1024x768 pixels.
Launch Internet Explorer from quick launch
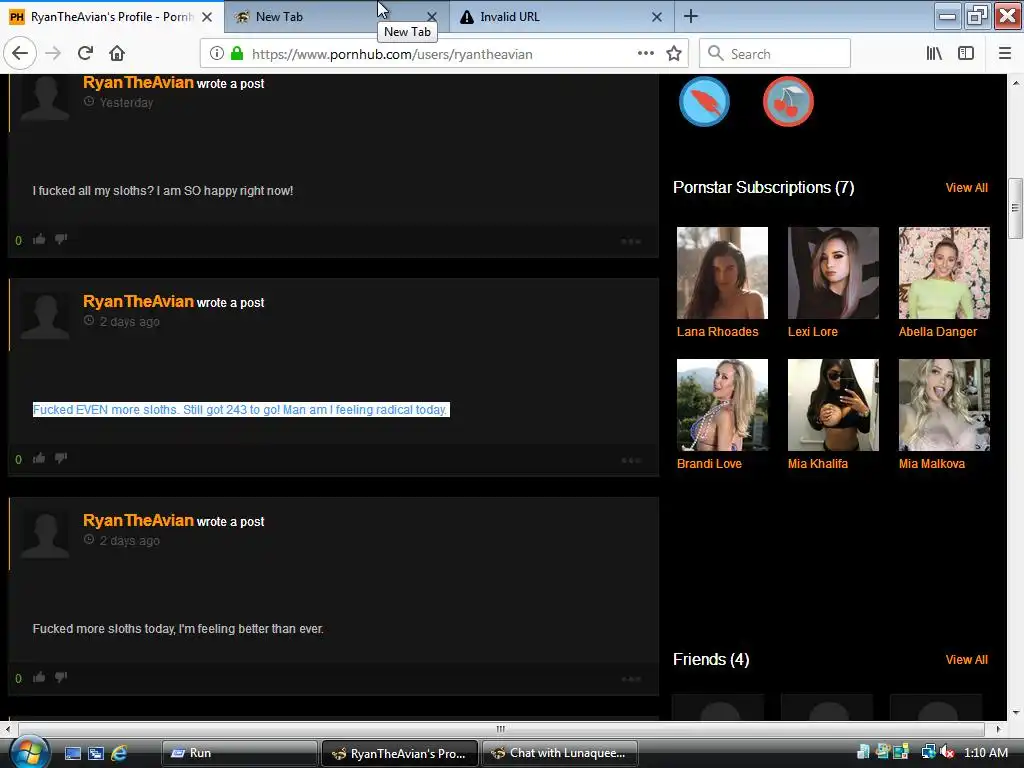[120, 753]
